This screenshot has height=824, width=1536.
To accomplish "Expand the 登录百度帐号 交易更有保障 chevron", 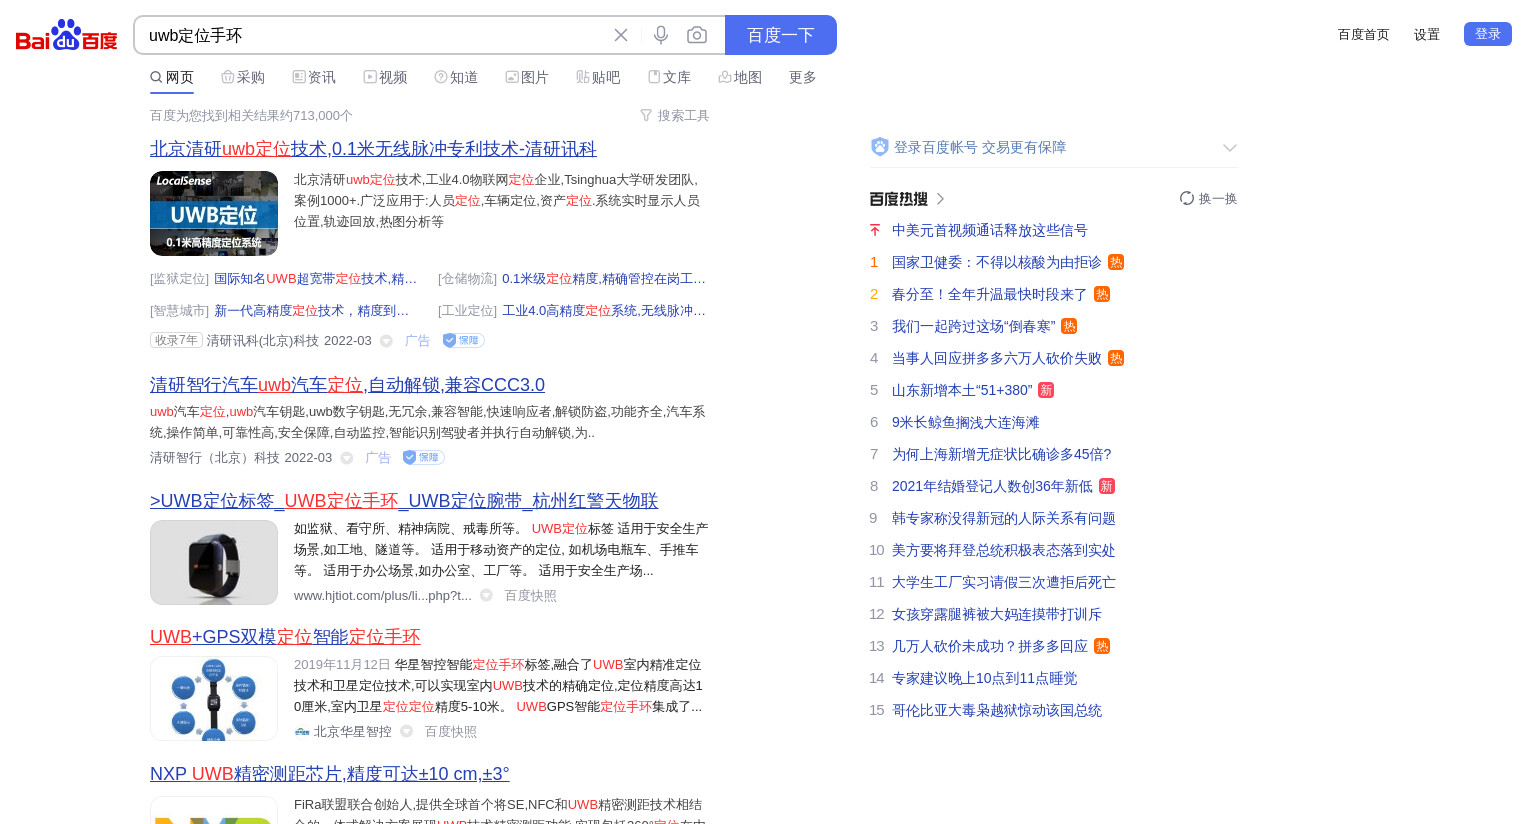I will (x=1230, y=148).
